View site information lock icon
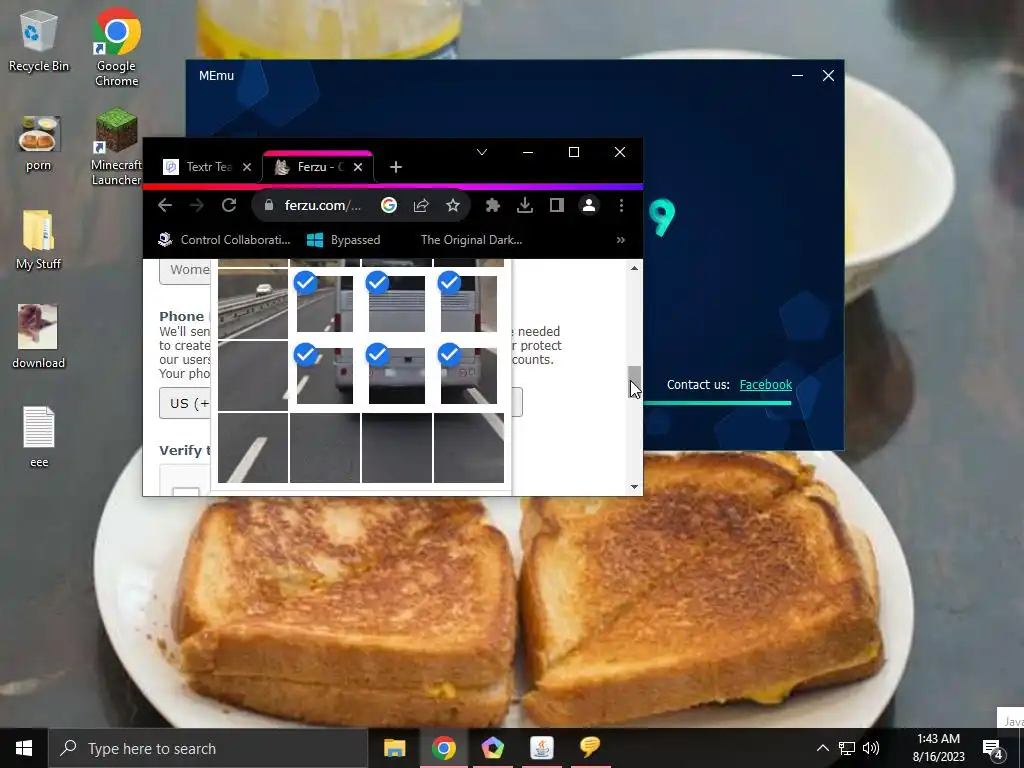1024x768 pixels. pyautogui.click(x=268, y=205)
